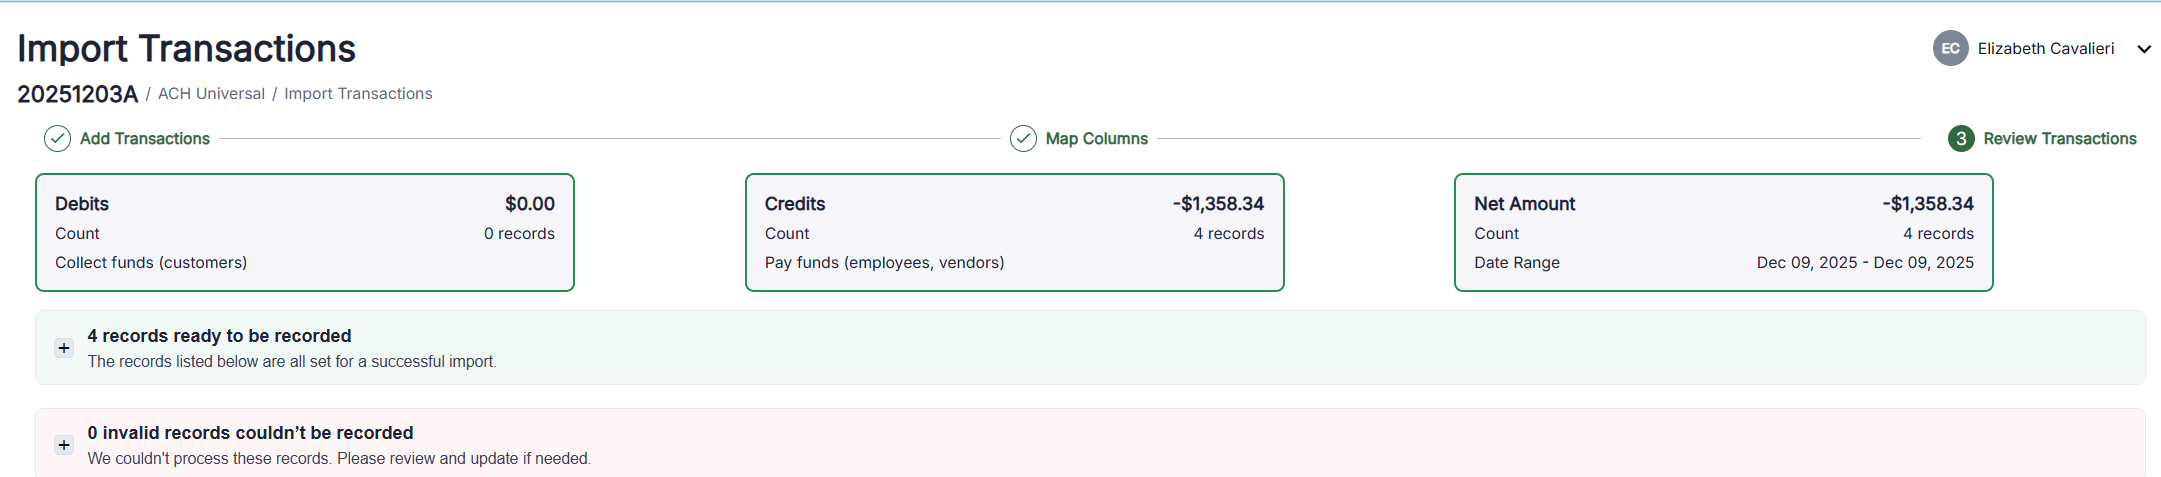Navigate to the ACH Universal breadcrumb link
The height and width of the screenshot is (477, 2161).
(x=211, y=94)
